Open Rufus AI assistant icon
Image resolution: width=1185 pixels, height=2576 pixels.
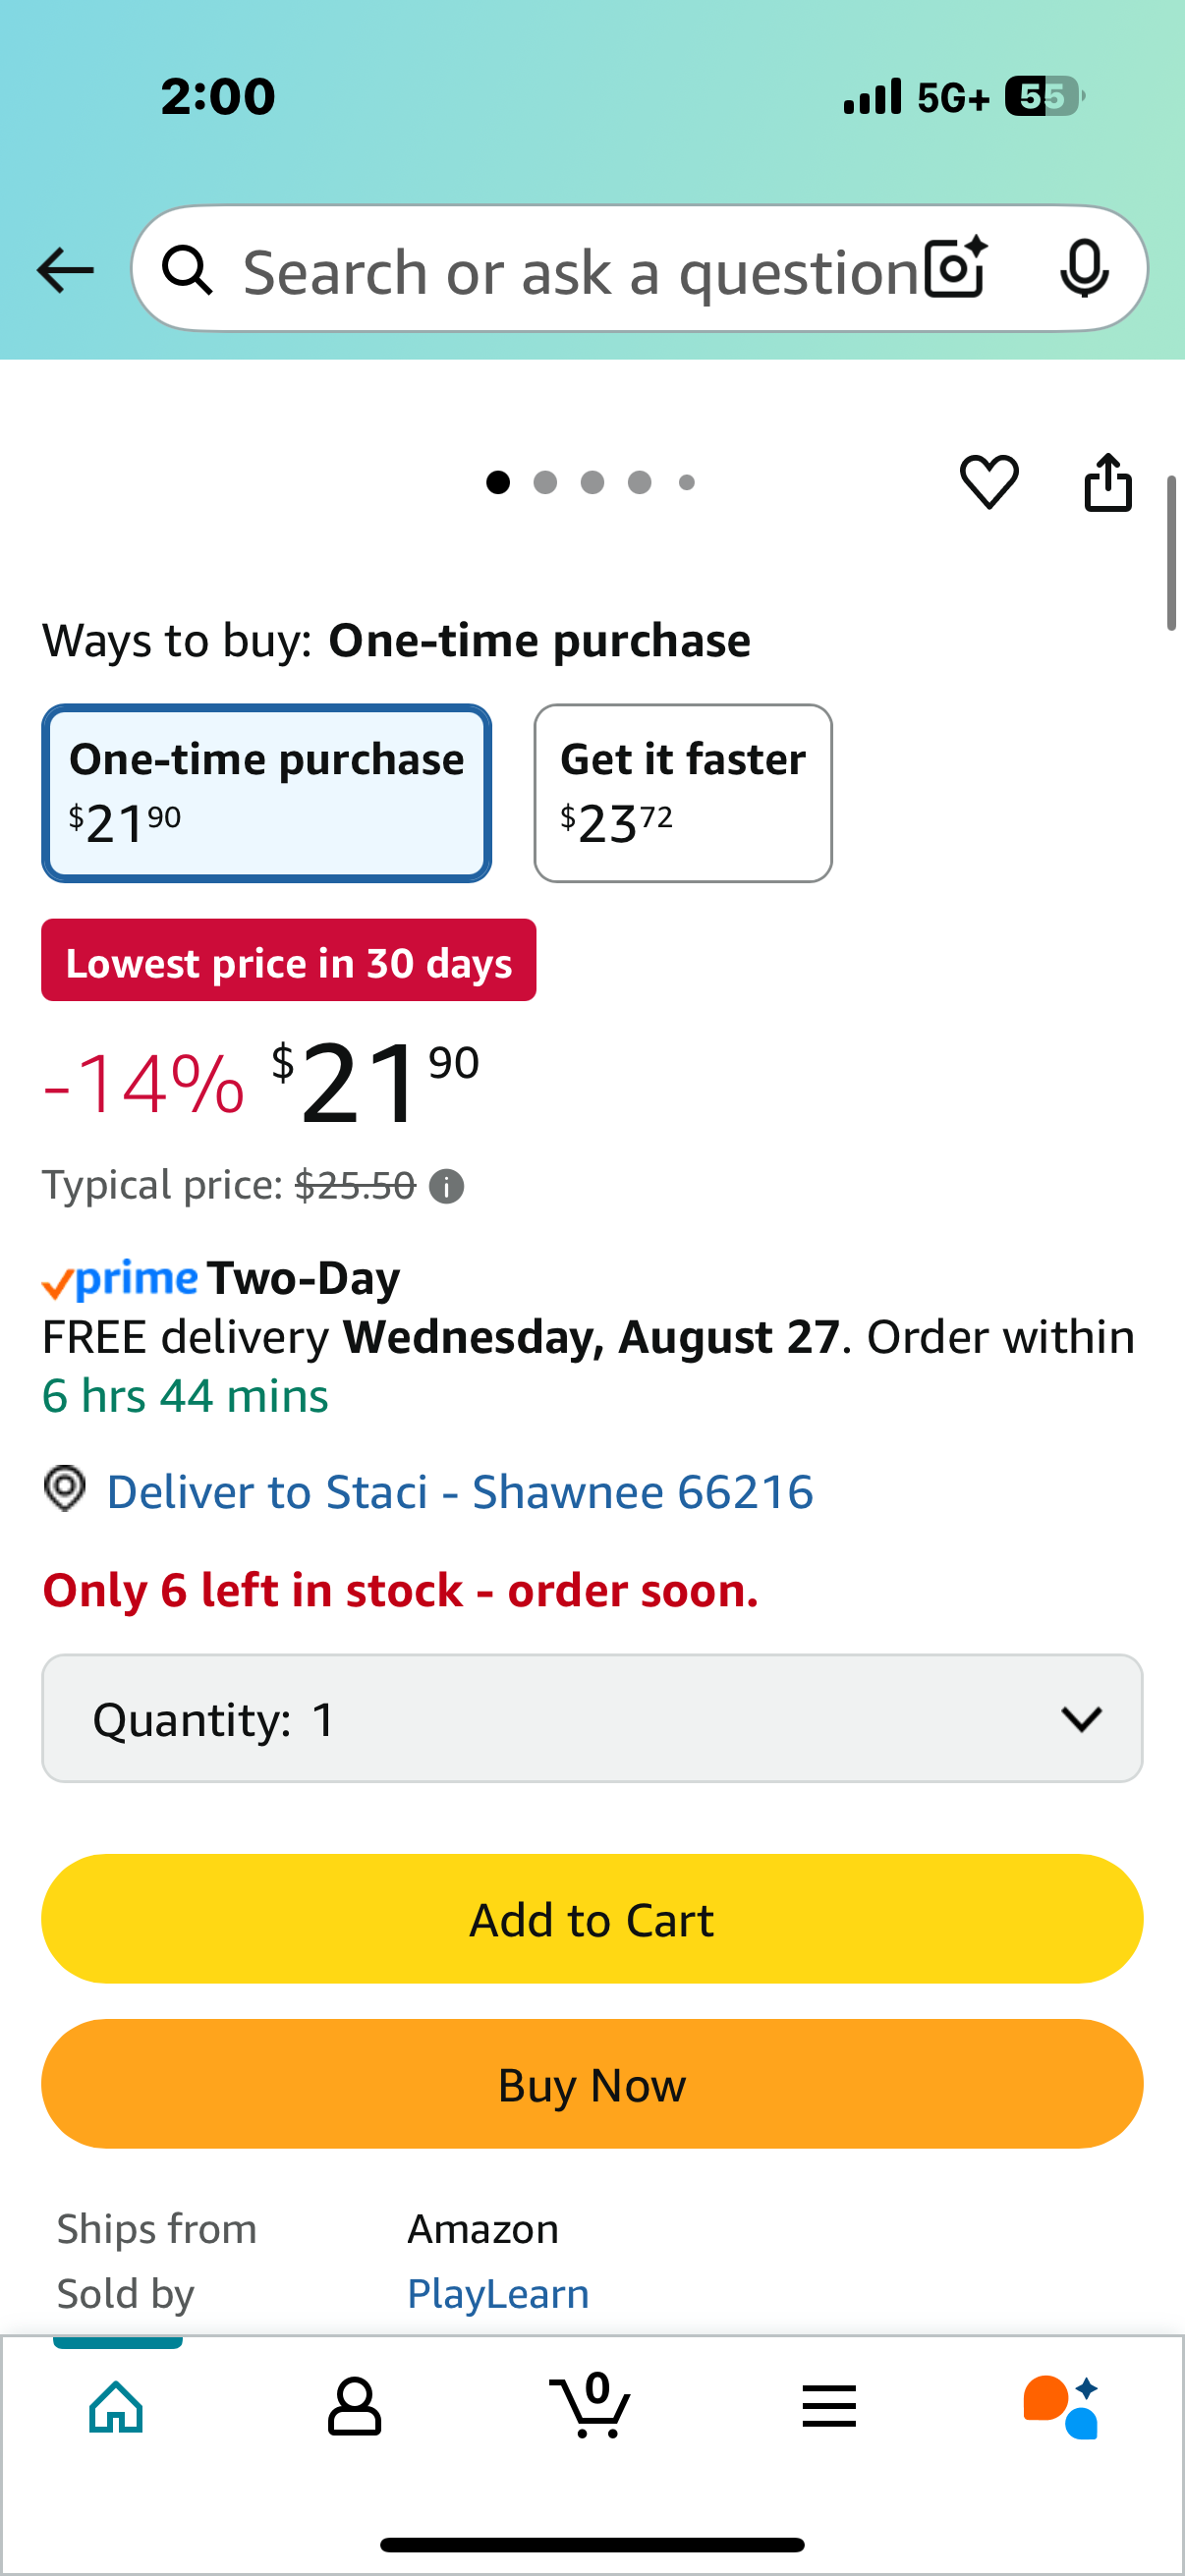pos(1062,2407)
